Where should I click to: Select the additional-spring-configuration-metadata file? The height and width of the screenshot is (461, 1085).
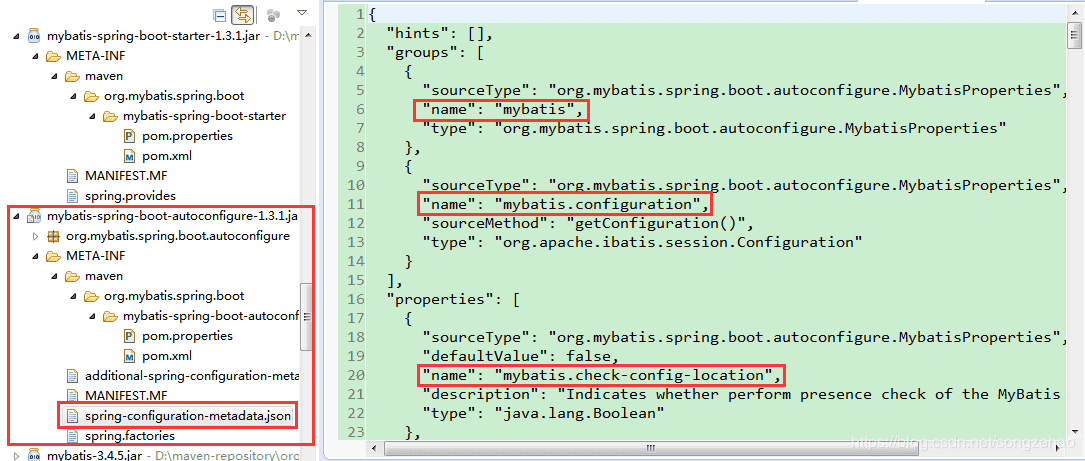(x=191, y=376)
